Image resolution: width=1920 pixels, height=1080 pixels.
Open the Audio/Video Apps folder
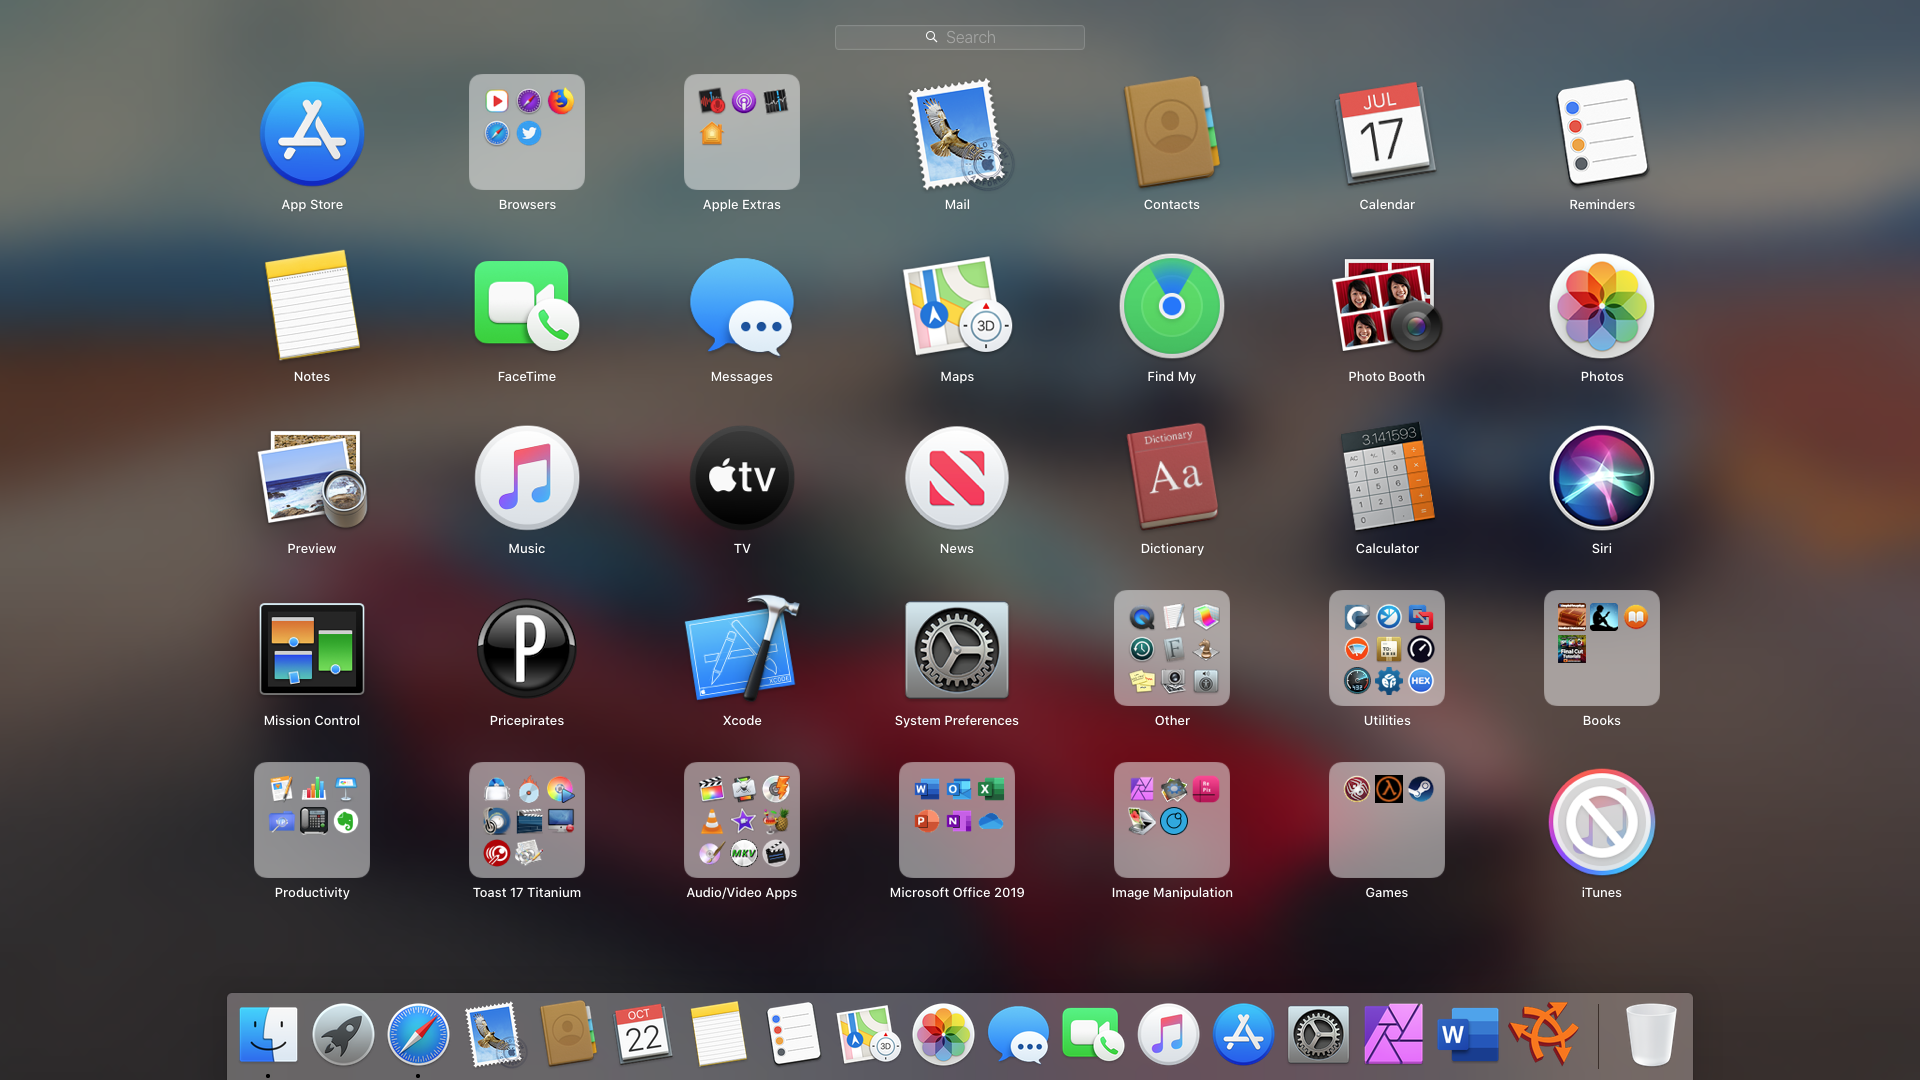[x=741, y=820]
